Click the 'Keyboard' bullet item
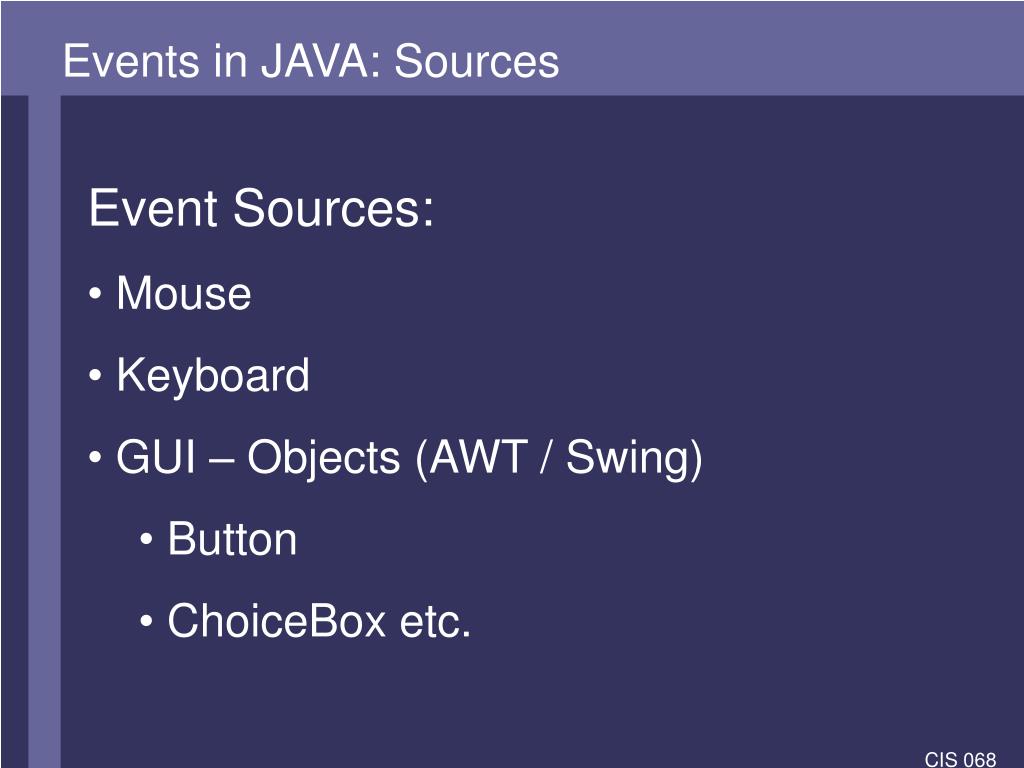This screenshot has width=1024, height=768. pos(213,376)
